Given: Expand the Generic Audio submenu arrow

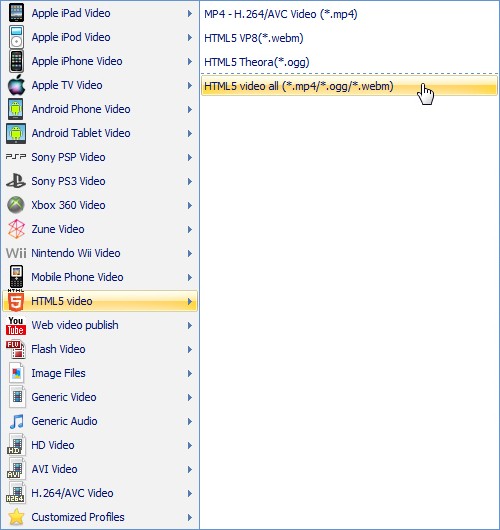Looking at the screenshot, I should (x=190, y=421).
